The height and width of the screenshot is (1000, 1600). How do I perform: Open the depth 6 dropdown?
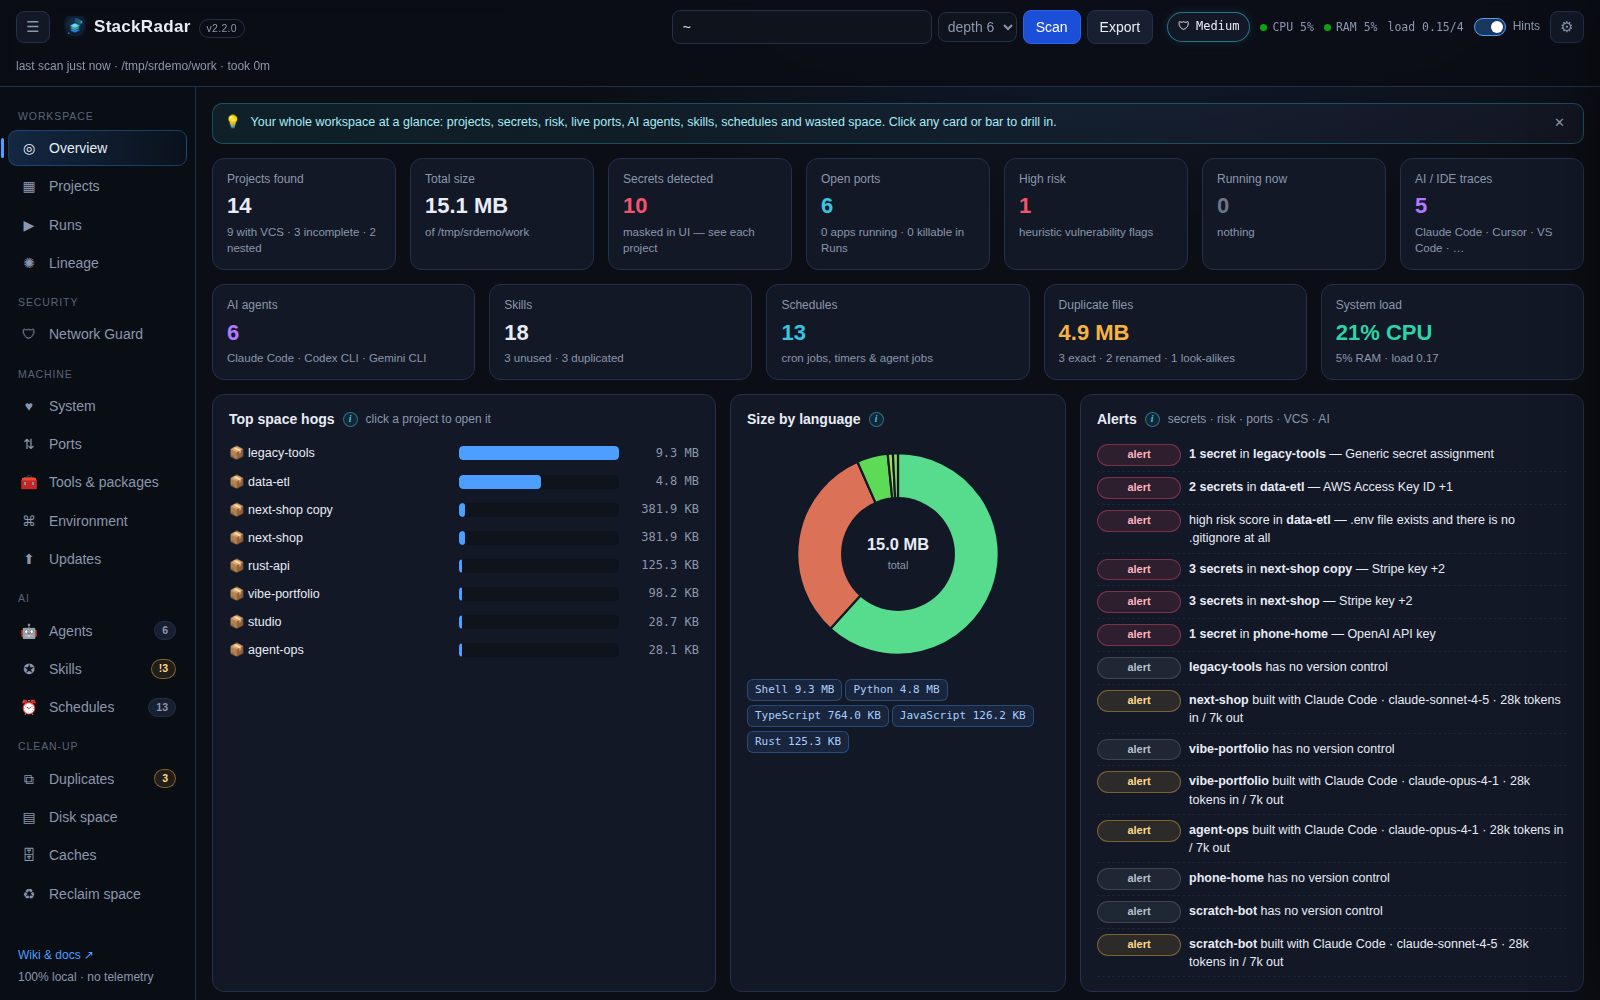click(977, 27)
